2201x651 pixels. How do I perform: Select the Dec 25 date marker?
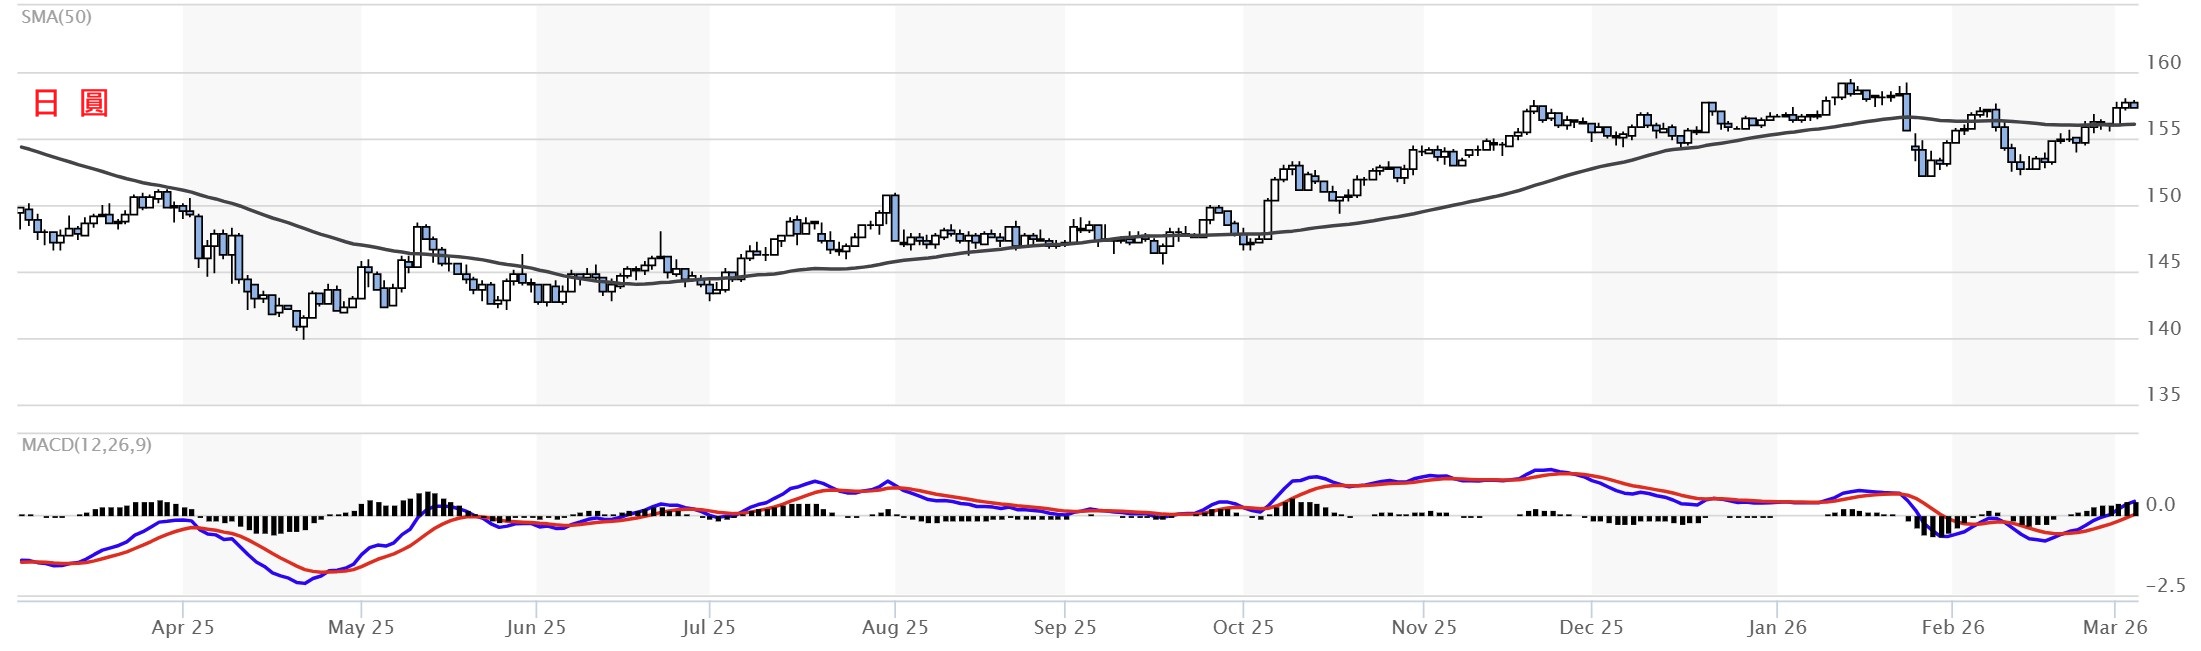pyautogui.click(x=1591, y=628)
